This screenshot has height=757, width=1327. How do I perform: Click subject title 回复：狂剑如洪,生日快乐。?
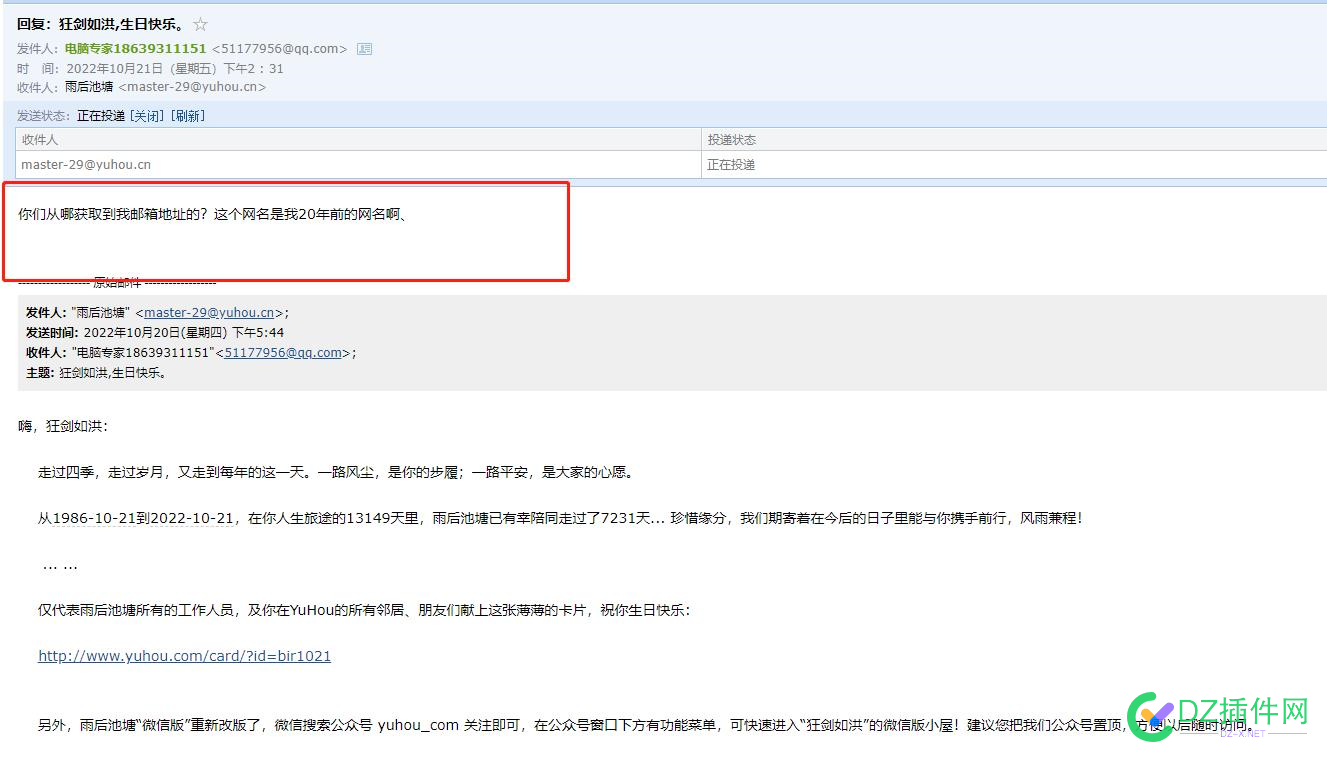101,24
